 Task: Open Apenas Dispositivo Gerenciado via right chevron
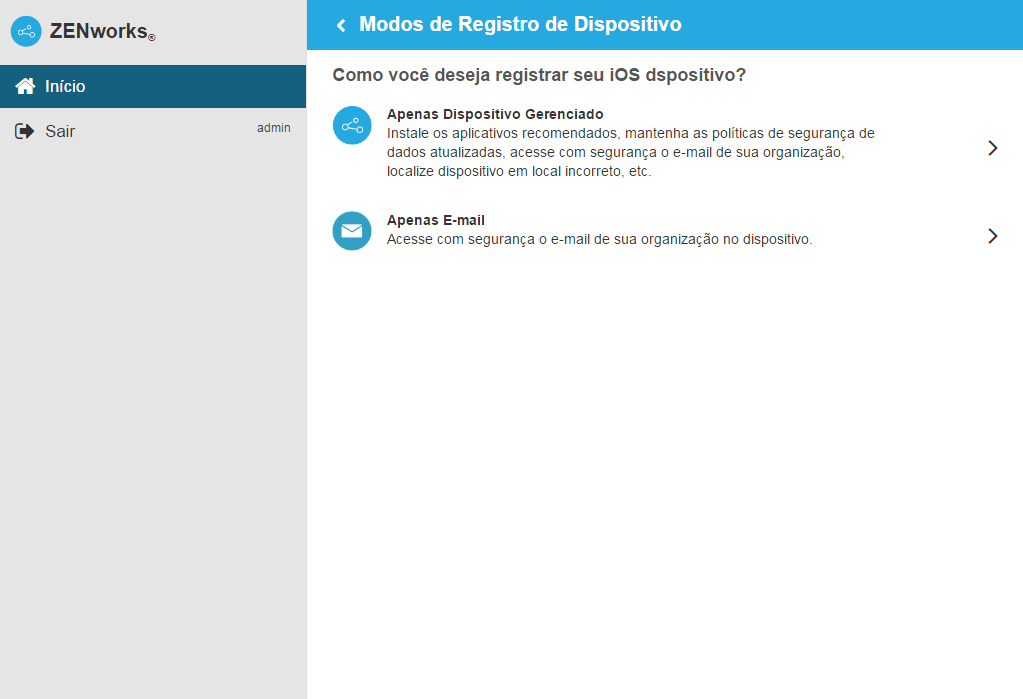992,148
